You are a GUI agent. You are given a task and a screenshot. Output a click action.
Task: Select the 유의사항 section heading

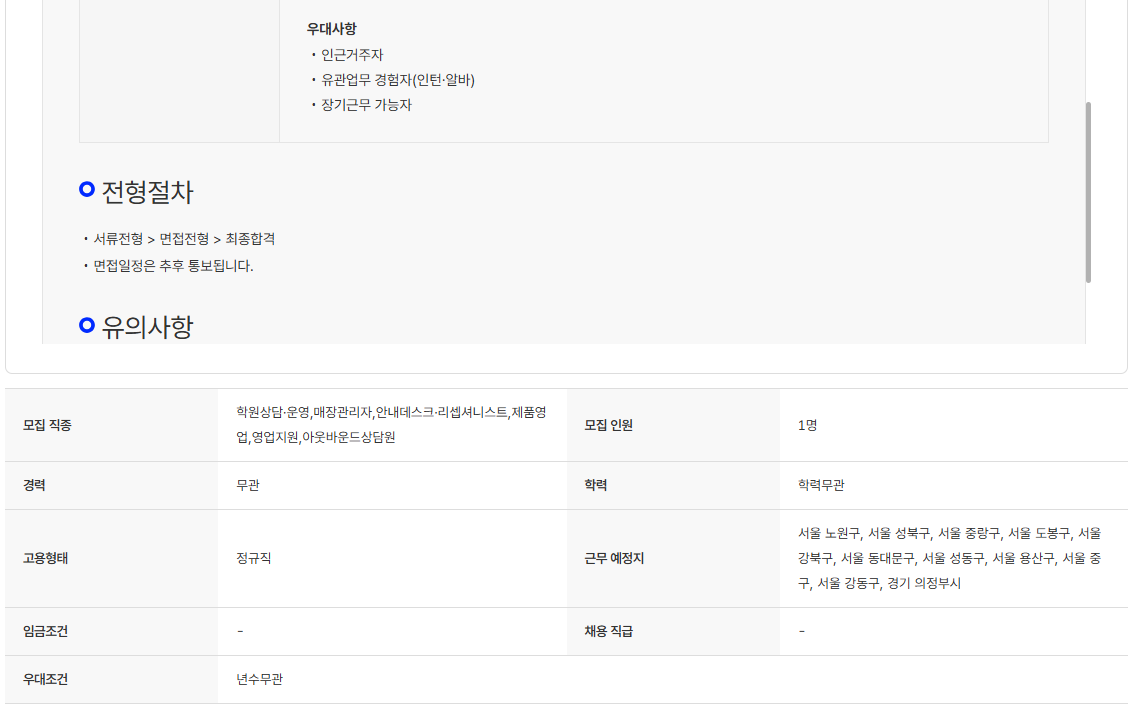(147, 326)
